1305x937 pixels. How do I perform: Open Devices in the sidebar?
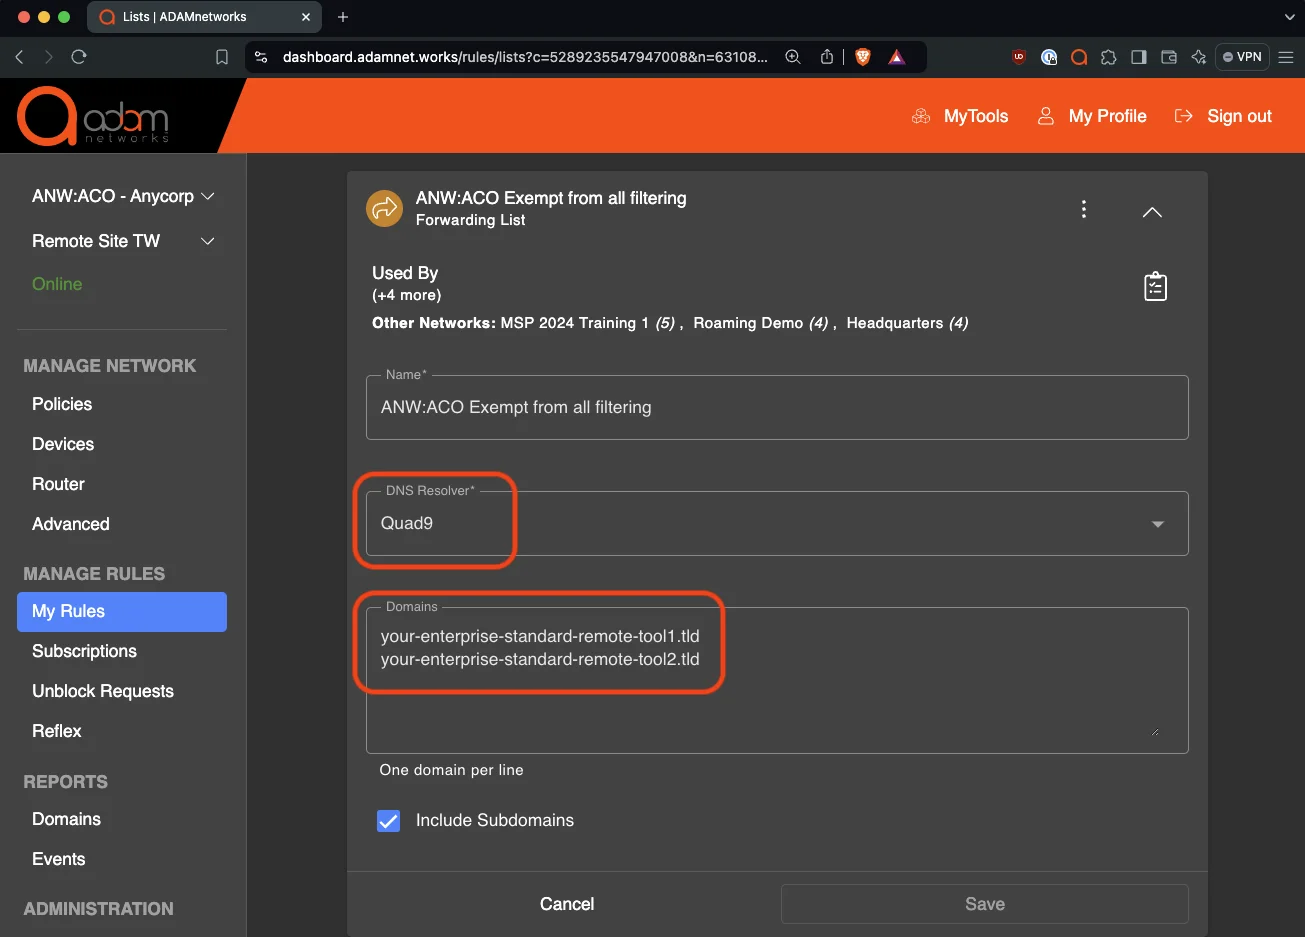[x=63, y=444]
